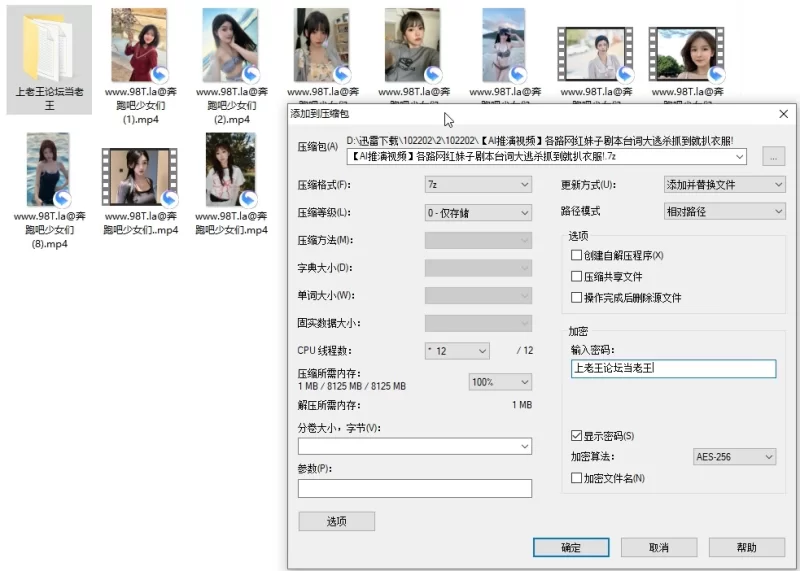
Task: Open the 压缩格式 7z dropdown
Action: (x=478, y=185)
